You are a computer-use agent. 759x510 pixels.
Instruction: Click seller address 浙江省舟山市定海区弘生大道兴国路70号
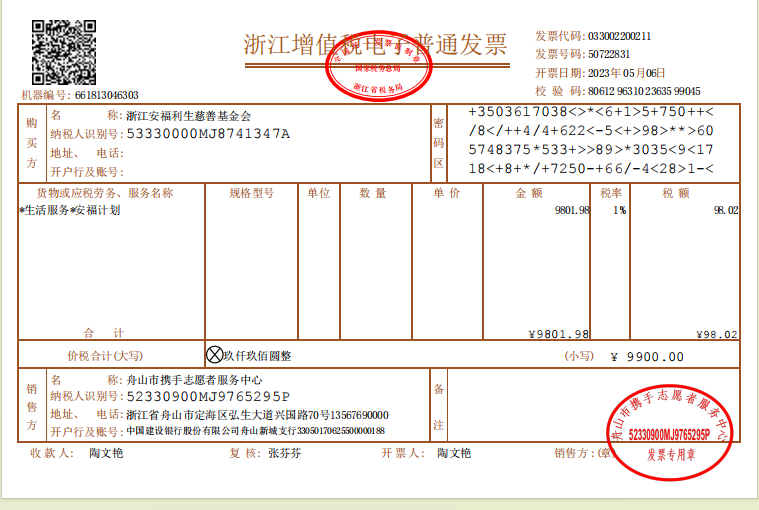(x=228, y=415)
